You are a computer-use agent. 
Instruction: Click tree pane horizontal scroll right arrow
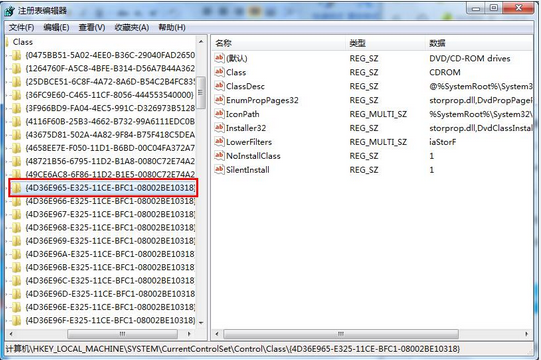(189, 334)
